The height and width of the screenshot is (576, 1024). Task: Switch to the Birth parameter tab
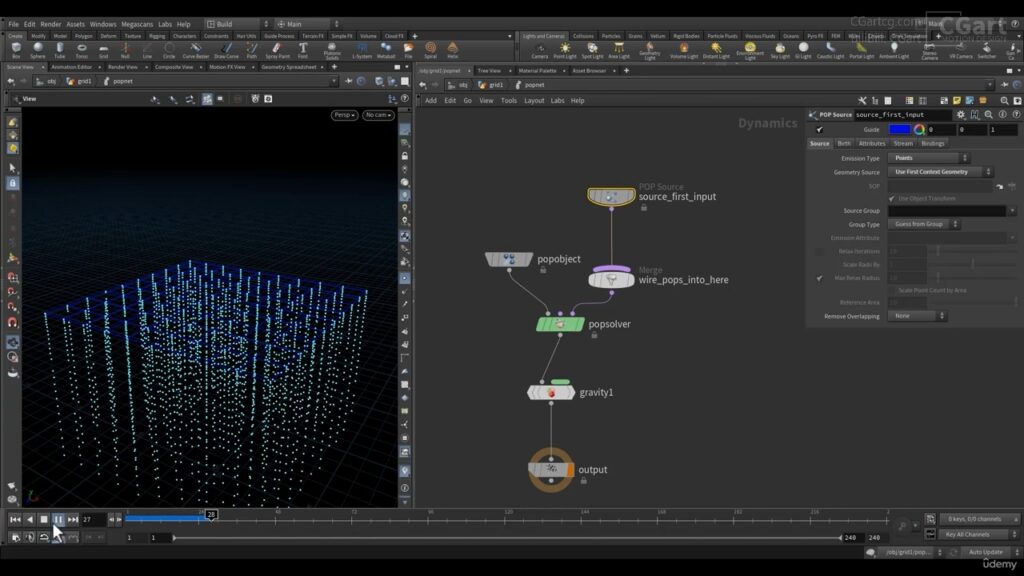(844, 144)
